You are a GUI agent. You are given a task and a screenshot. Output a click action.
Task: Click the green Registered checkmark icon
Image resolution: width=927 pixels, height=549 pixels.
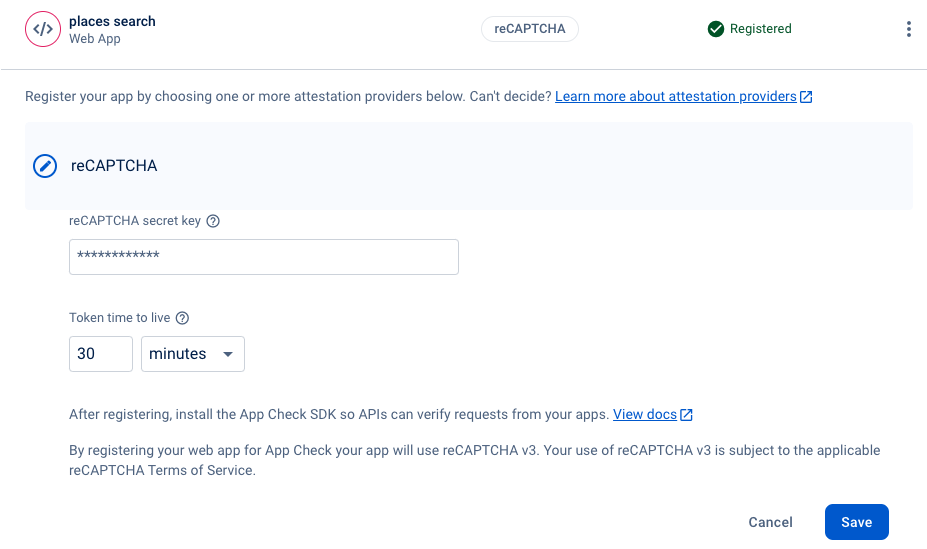coord(715,29)
